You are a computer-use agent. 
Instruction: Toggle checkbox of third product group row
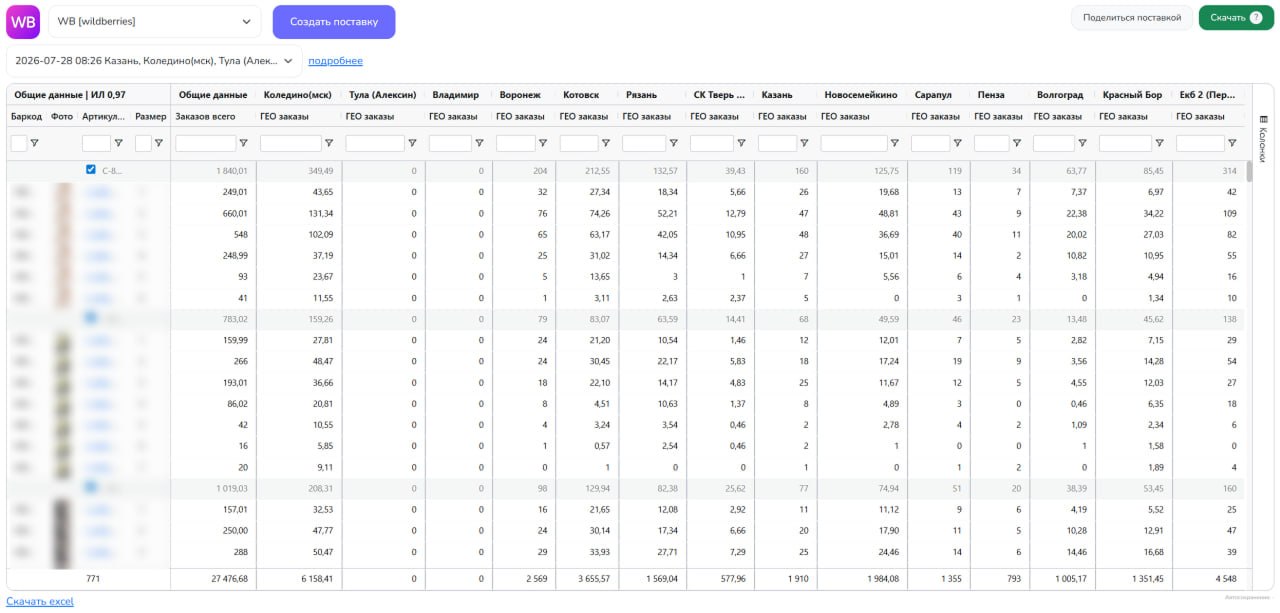tap(91, 487)
